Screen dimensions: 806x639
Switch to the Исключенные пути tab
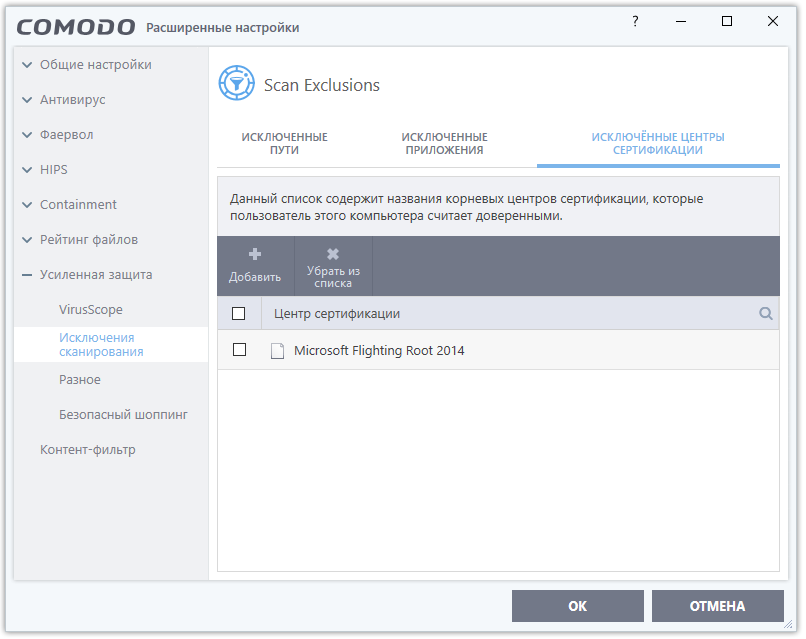tap(284, 143)
